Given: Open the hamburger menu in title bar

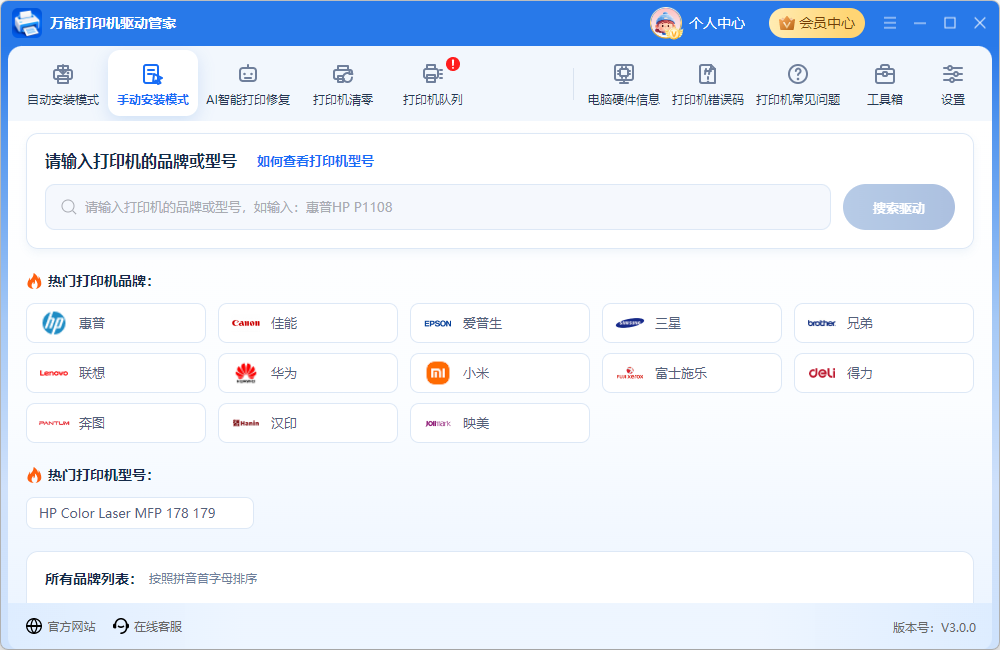Looking at the screenshot, I should (890, 23).
